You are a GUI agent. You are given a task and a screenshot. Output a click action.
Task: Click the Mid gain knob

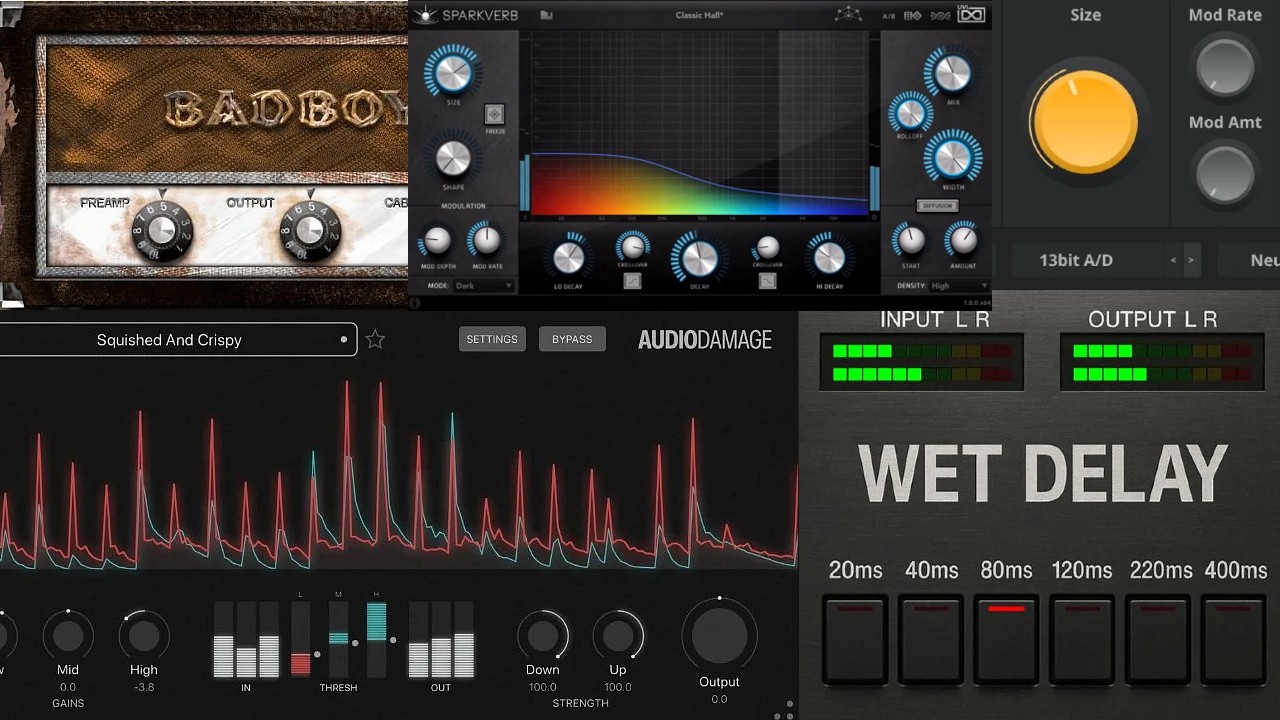68,635
